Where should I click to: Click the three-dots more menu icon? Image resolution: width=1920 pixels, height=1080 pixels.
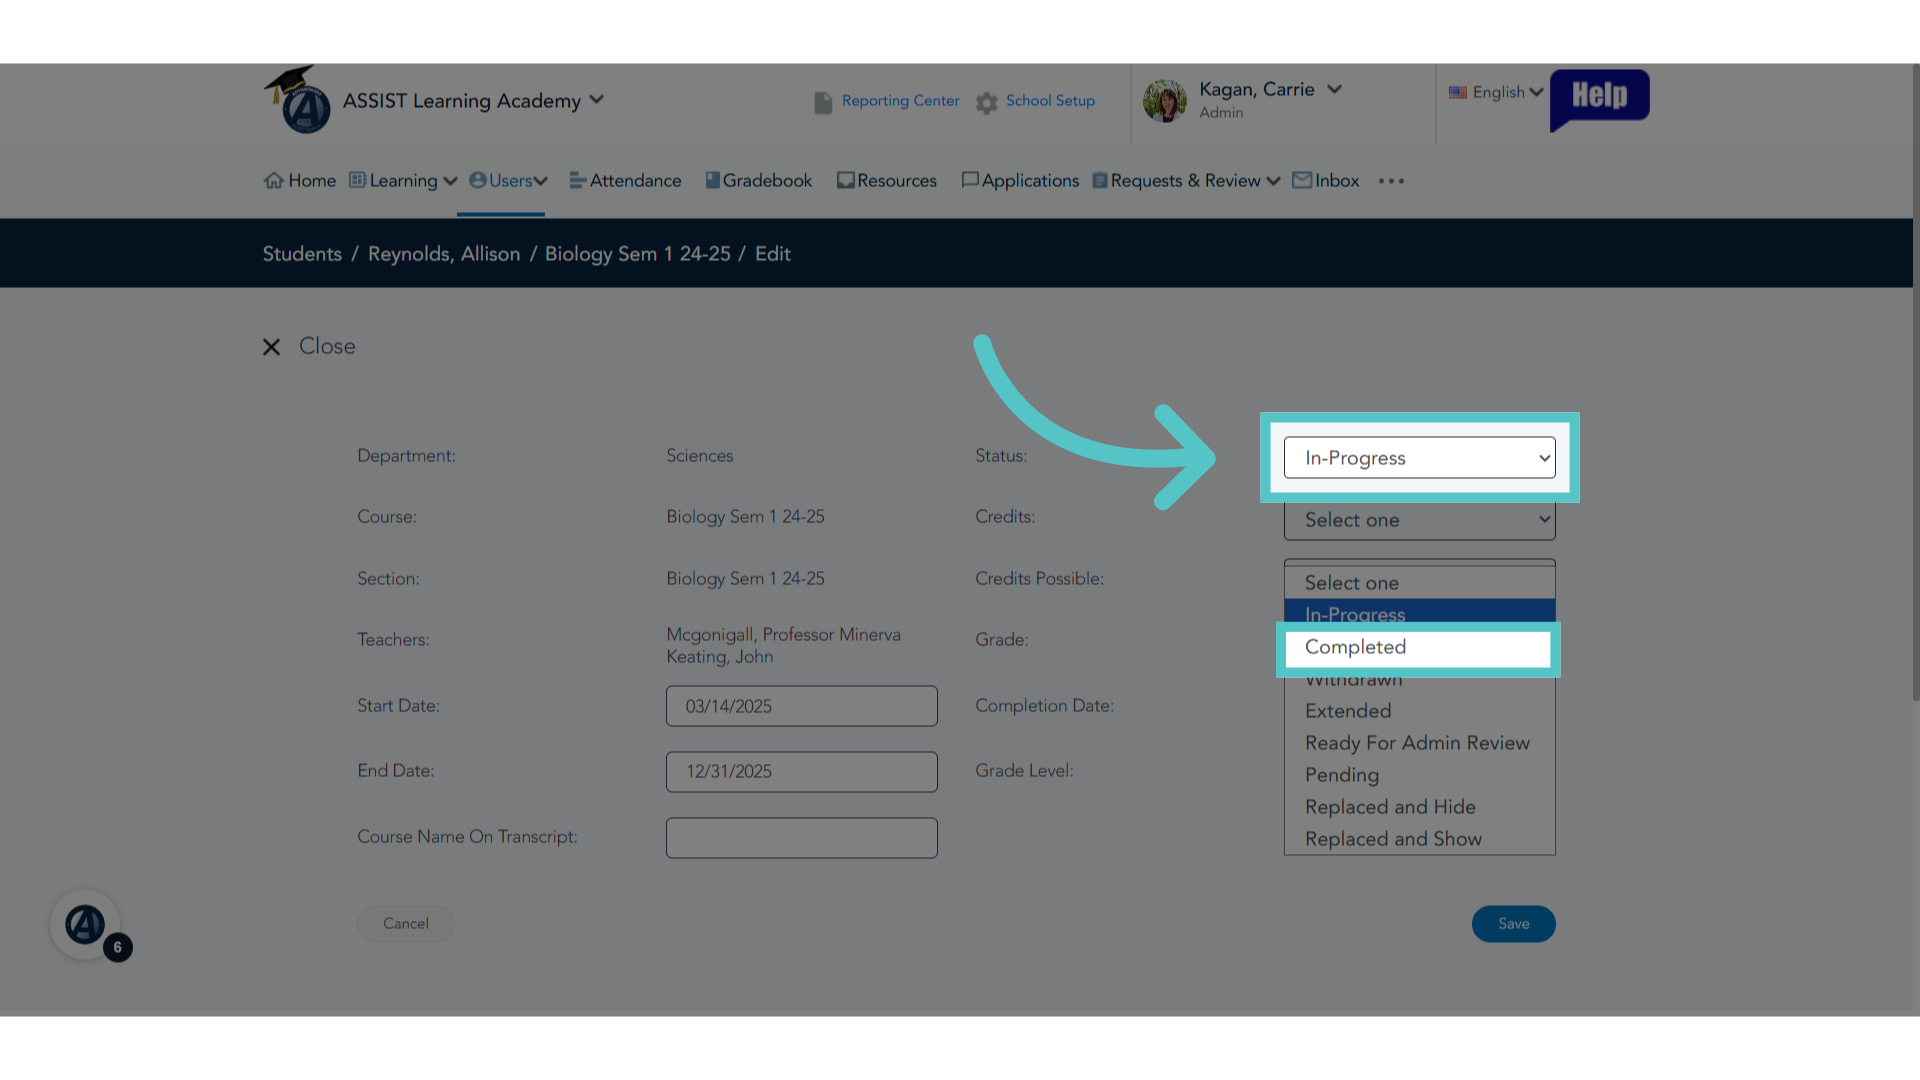1391,181
